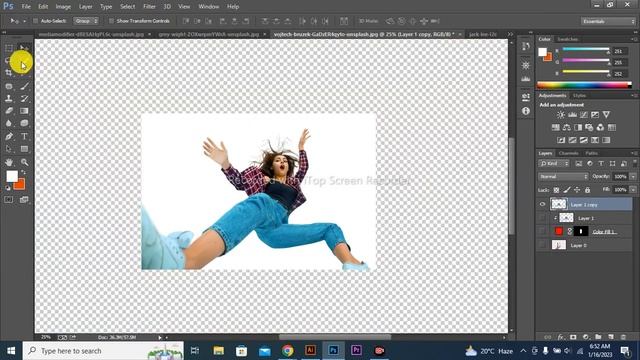Select the Brush tool
This screenshot has height=360, width=640.
pyautogui.click(x=24, y=86)
